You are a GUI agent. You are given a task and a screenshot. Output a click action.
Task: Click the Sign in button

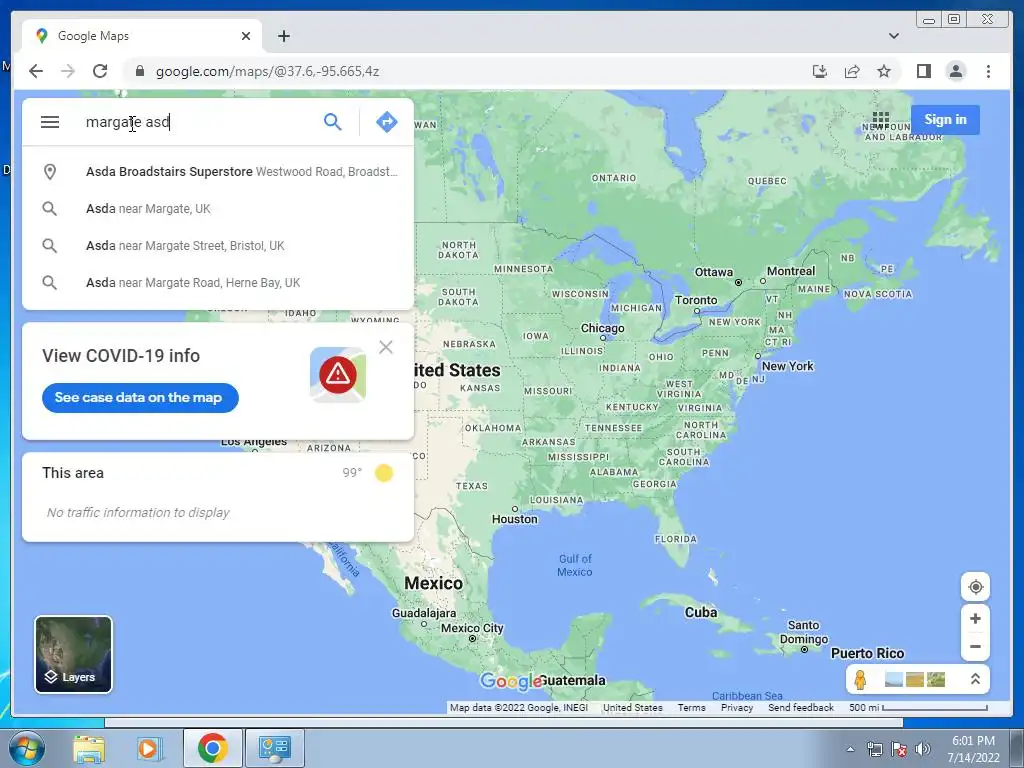coord(945,120)
